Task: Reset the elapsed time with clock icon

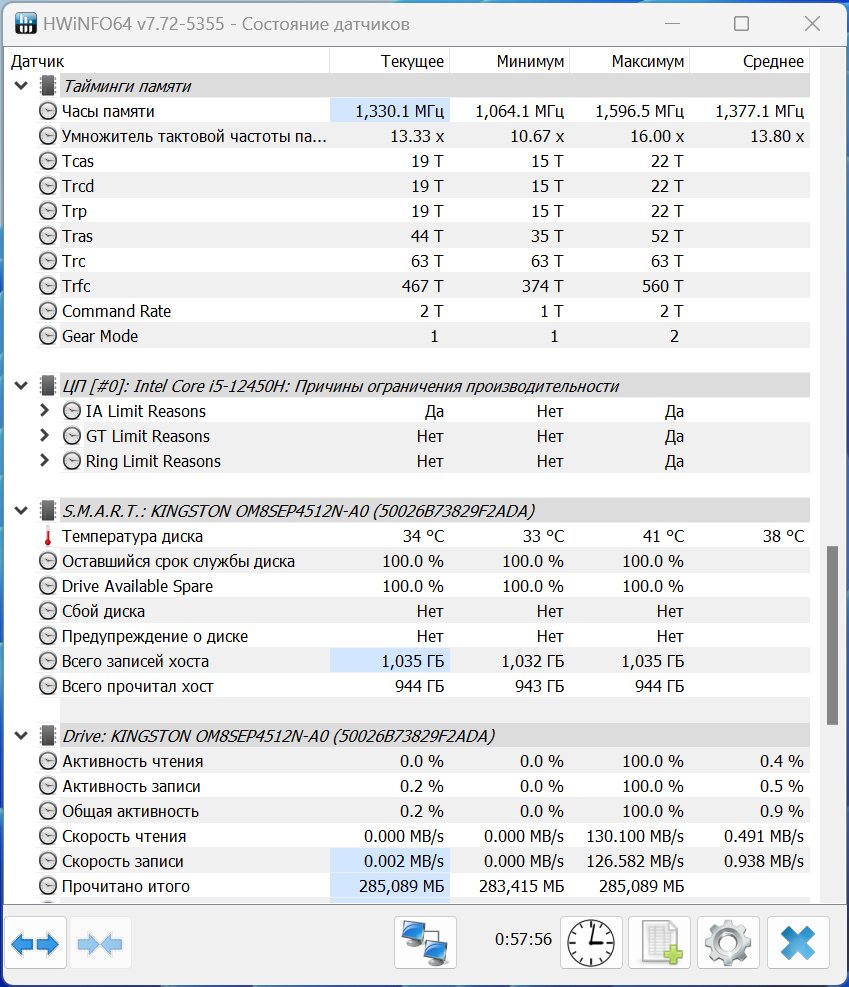Action: pyautogui.click(x=591, y=942)
